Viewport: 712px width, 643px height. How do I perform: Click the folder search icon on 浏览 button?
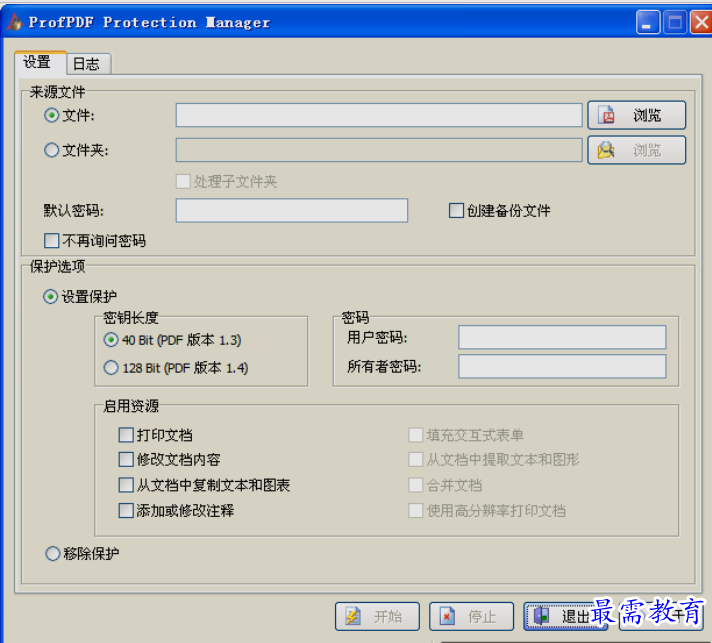click(x=606, y=150)
